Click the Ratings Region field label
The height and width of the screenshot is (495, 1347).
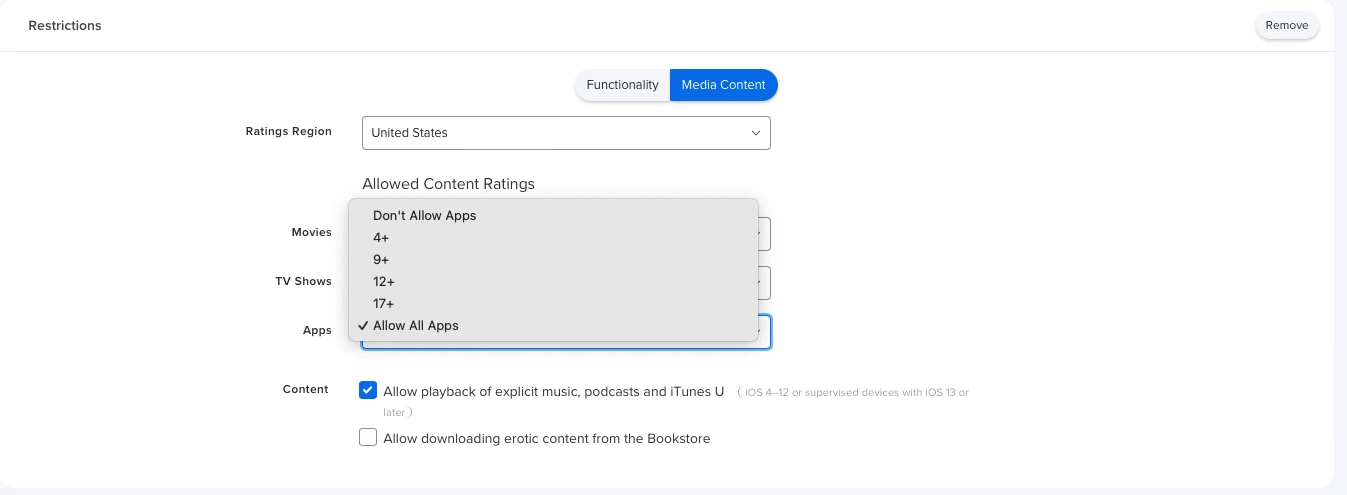pyautogui.click(x=289, y=132)
